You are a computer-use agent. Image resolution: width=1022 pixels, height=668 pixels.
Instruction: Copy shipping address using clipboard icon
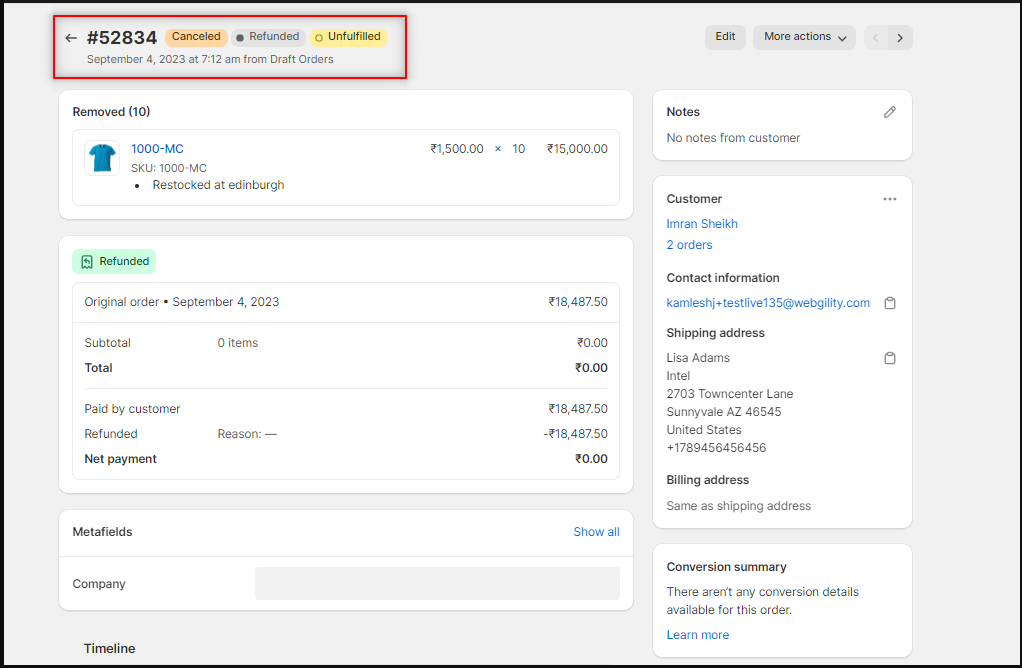889,358
